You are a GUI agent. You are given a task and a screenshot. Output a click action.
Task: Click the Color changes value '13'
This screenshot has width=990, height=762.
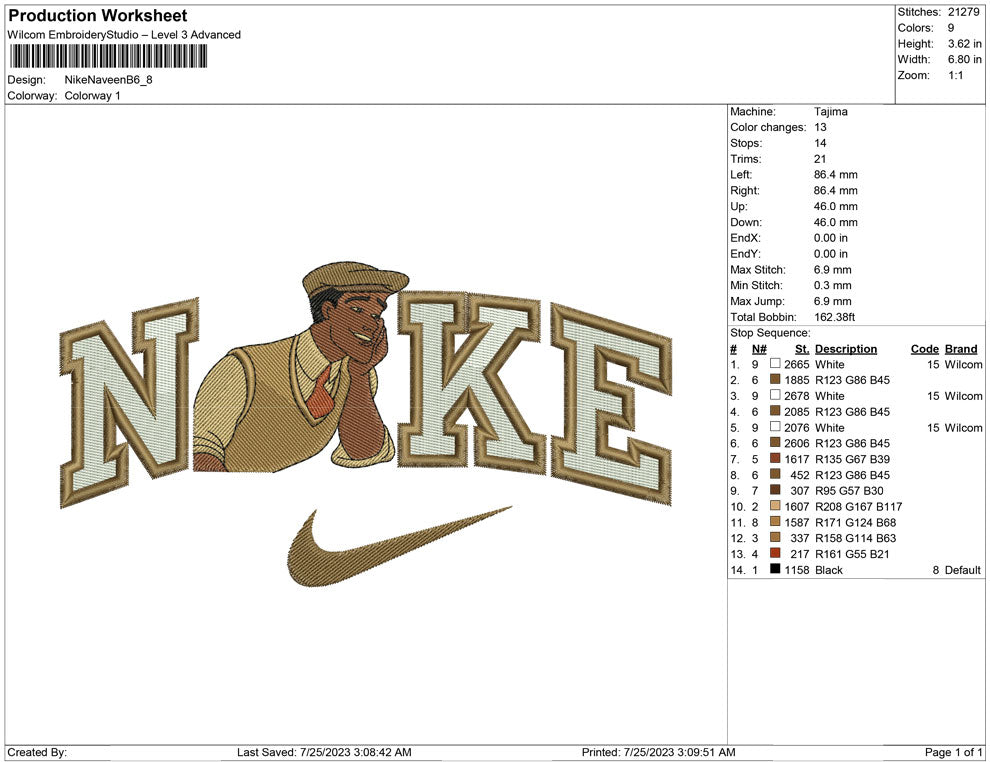(x=820, y=127)
